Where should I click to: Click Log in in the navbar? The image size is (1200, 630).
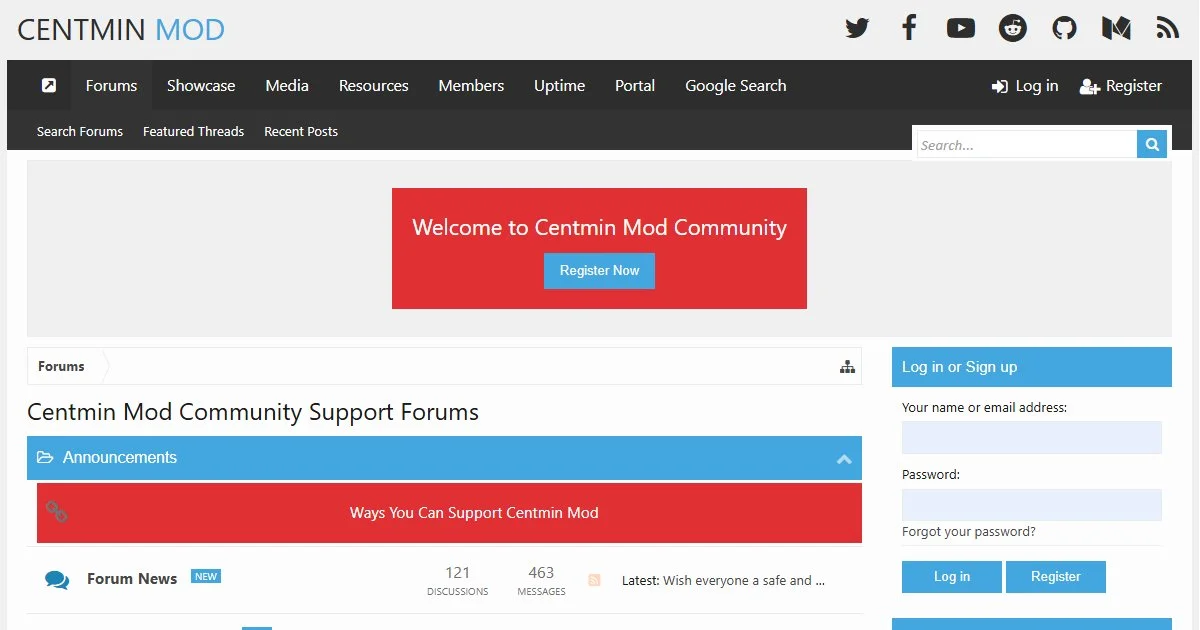[x=1025, y=86]
